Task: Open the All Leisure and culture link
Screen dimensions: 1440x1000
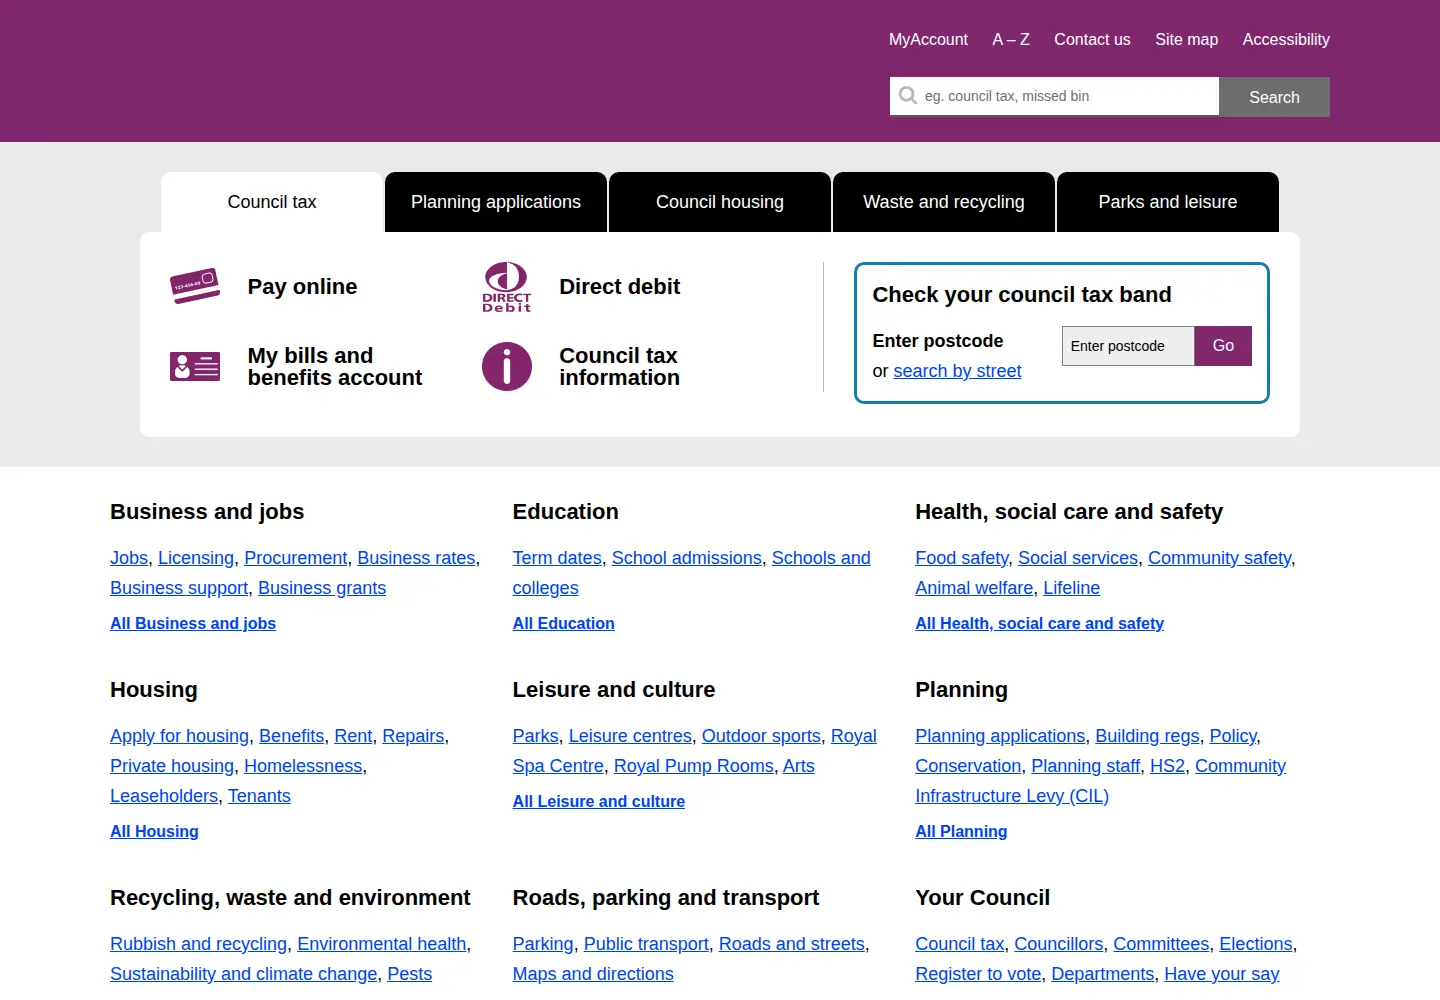Action: 598,801
